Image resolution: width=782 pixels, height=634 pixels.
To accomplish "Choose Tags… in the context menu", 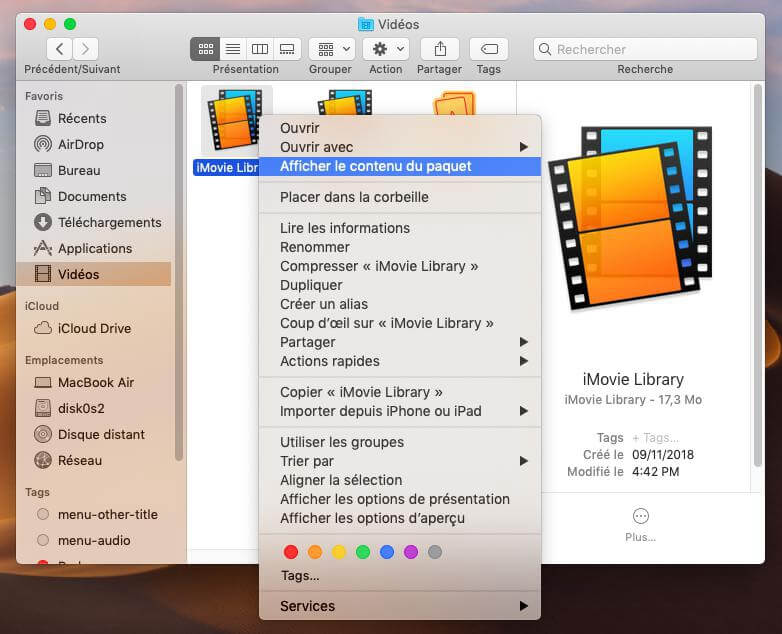I will point(399,575).
